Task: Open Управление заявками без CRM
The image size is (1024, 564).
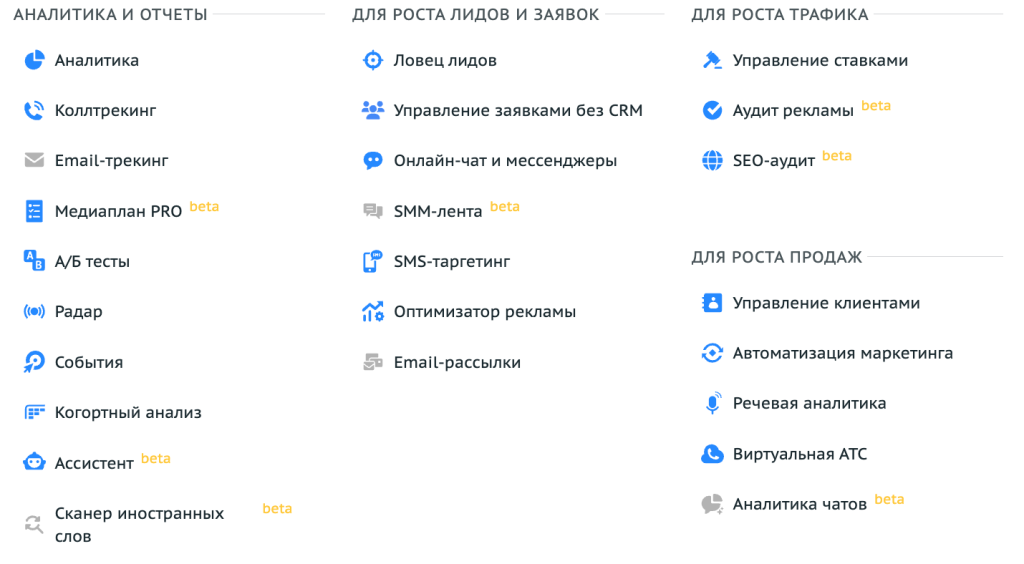Action: coord(518,110)
